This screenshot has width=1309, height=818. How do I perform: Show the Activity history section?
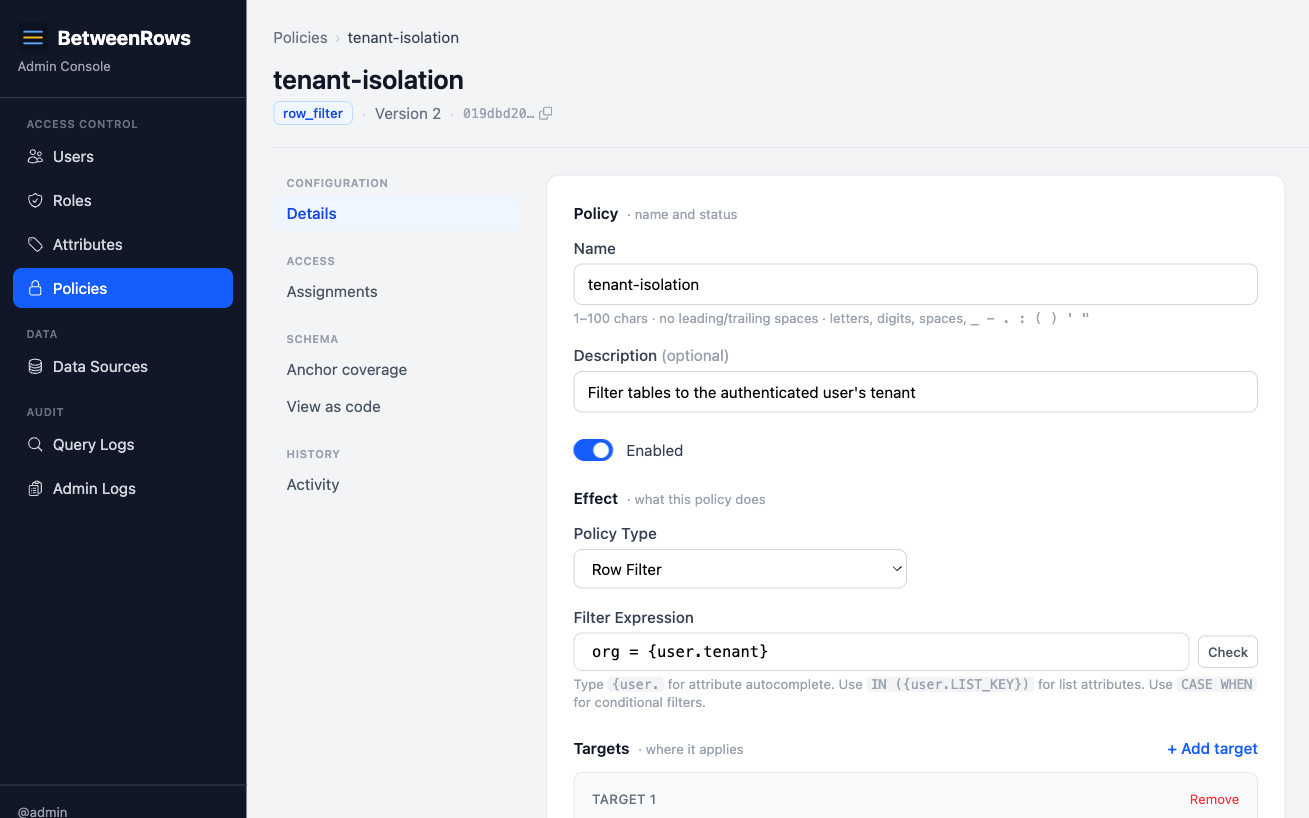(397, 485)
